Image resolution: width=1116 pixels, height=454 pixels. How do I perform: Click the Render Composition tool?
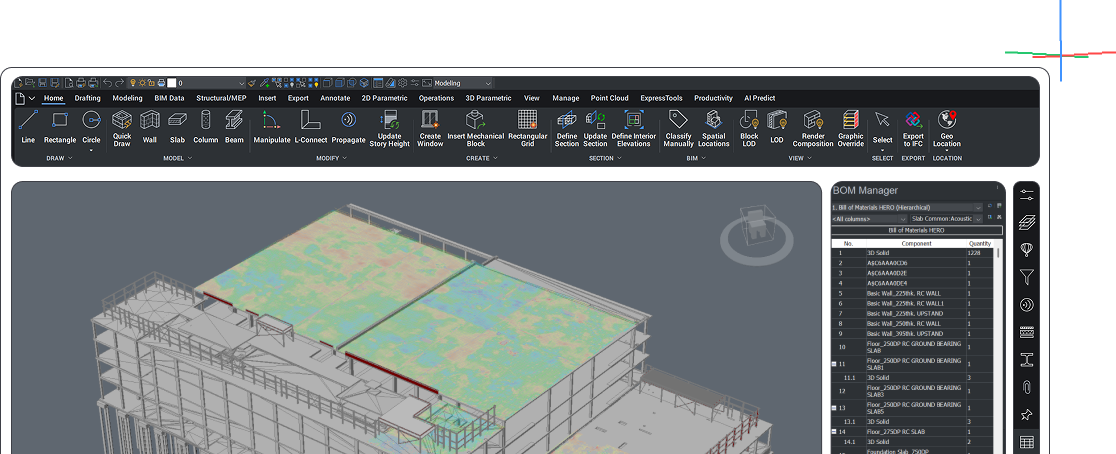pos(813,128)
